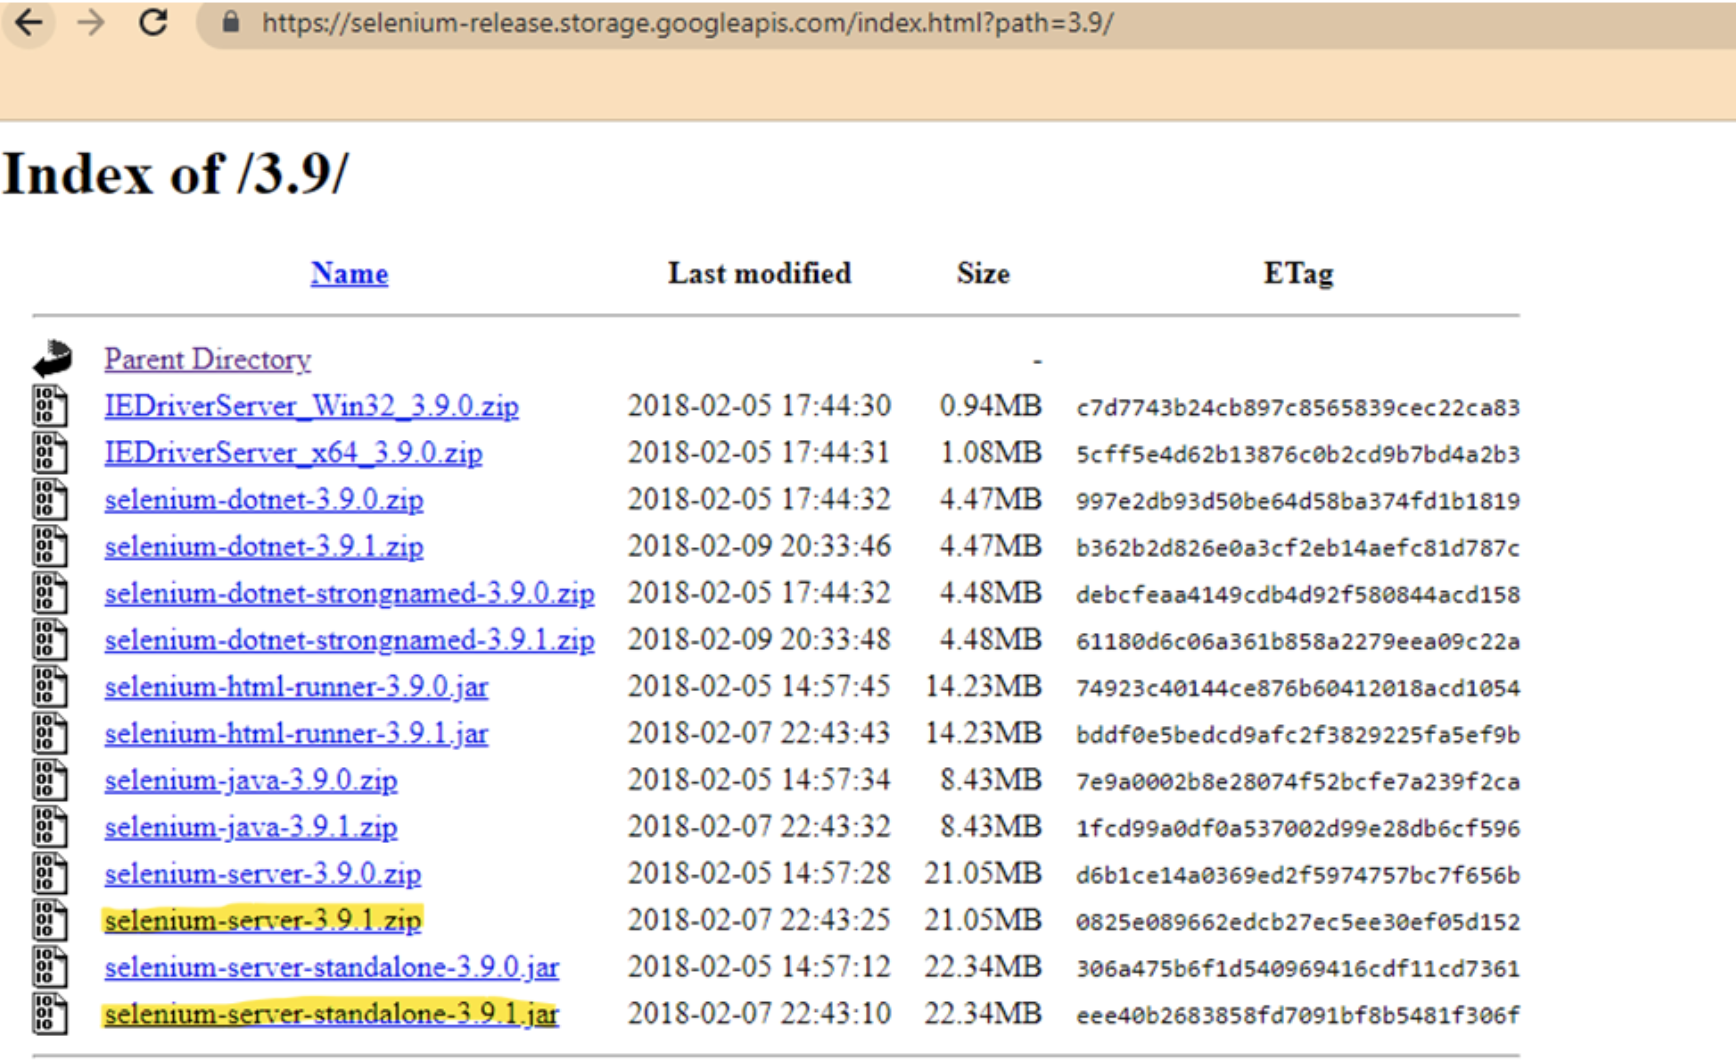The width and height of the screenshot is (1736, 1060).
Task: Download selenium-server-3.9.1.zip
Action: point(263,920)
